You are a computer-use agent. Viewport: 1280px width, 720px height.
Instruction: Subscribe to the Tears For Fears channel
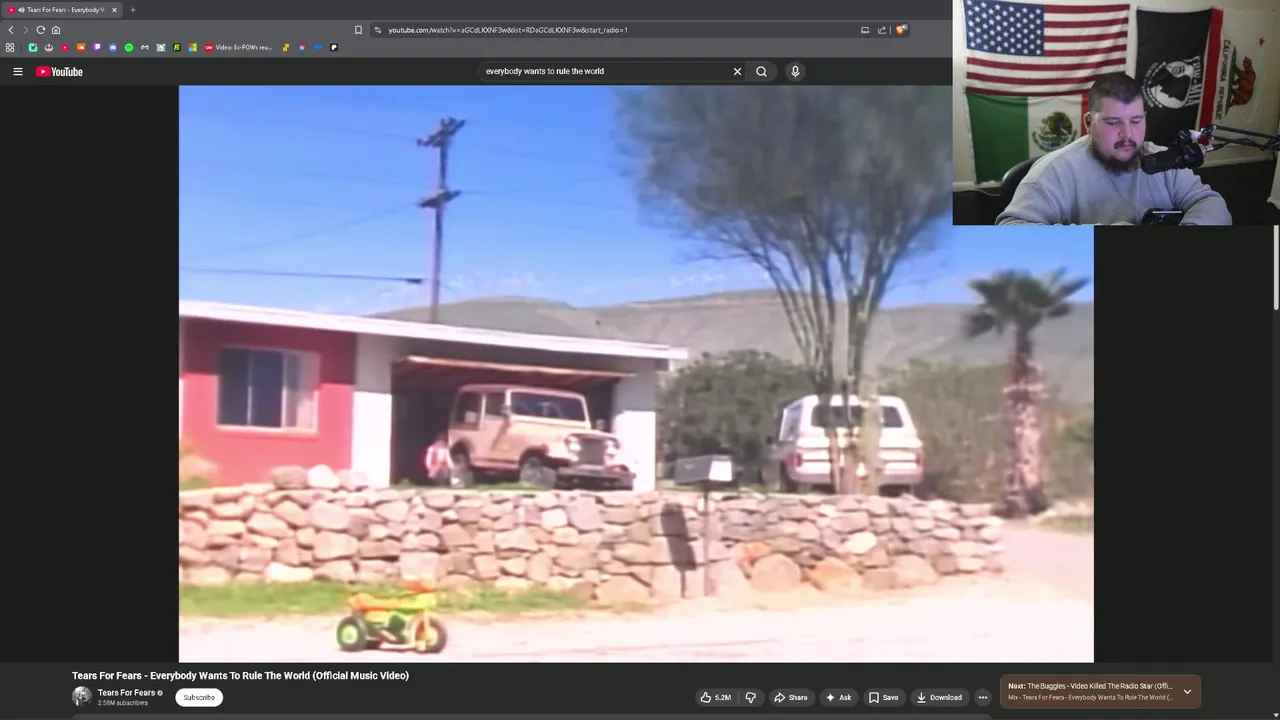[x=199, y=697]
